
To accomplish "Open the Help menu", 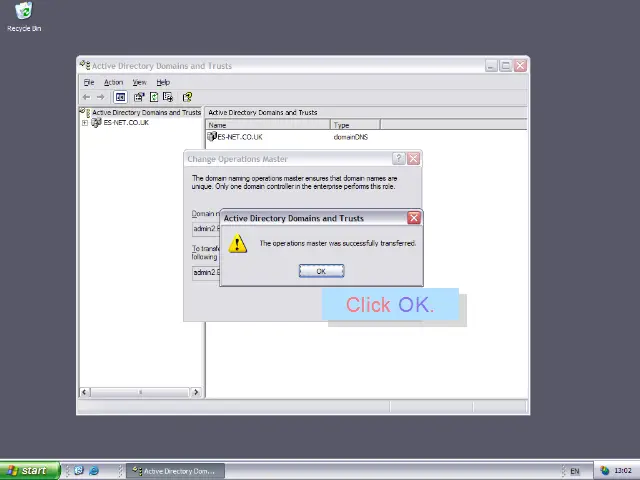I will tap(163, 82).
